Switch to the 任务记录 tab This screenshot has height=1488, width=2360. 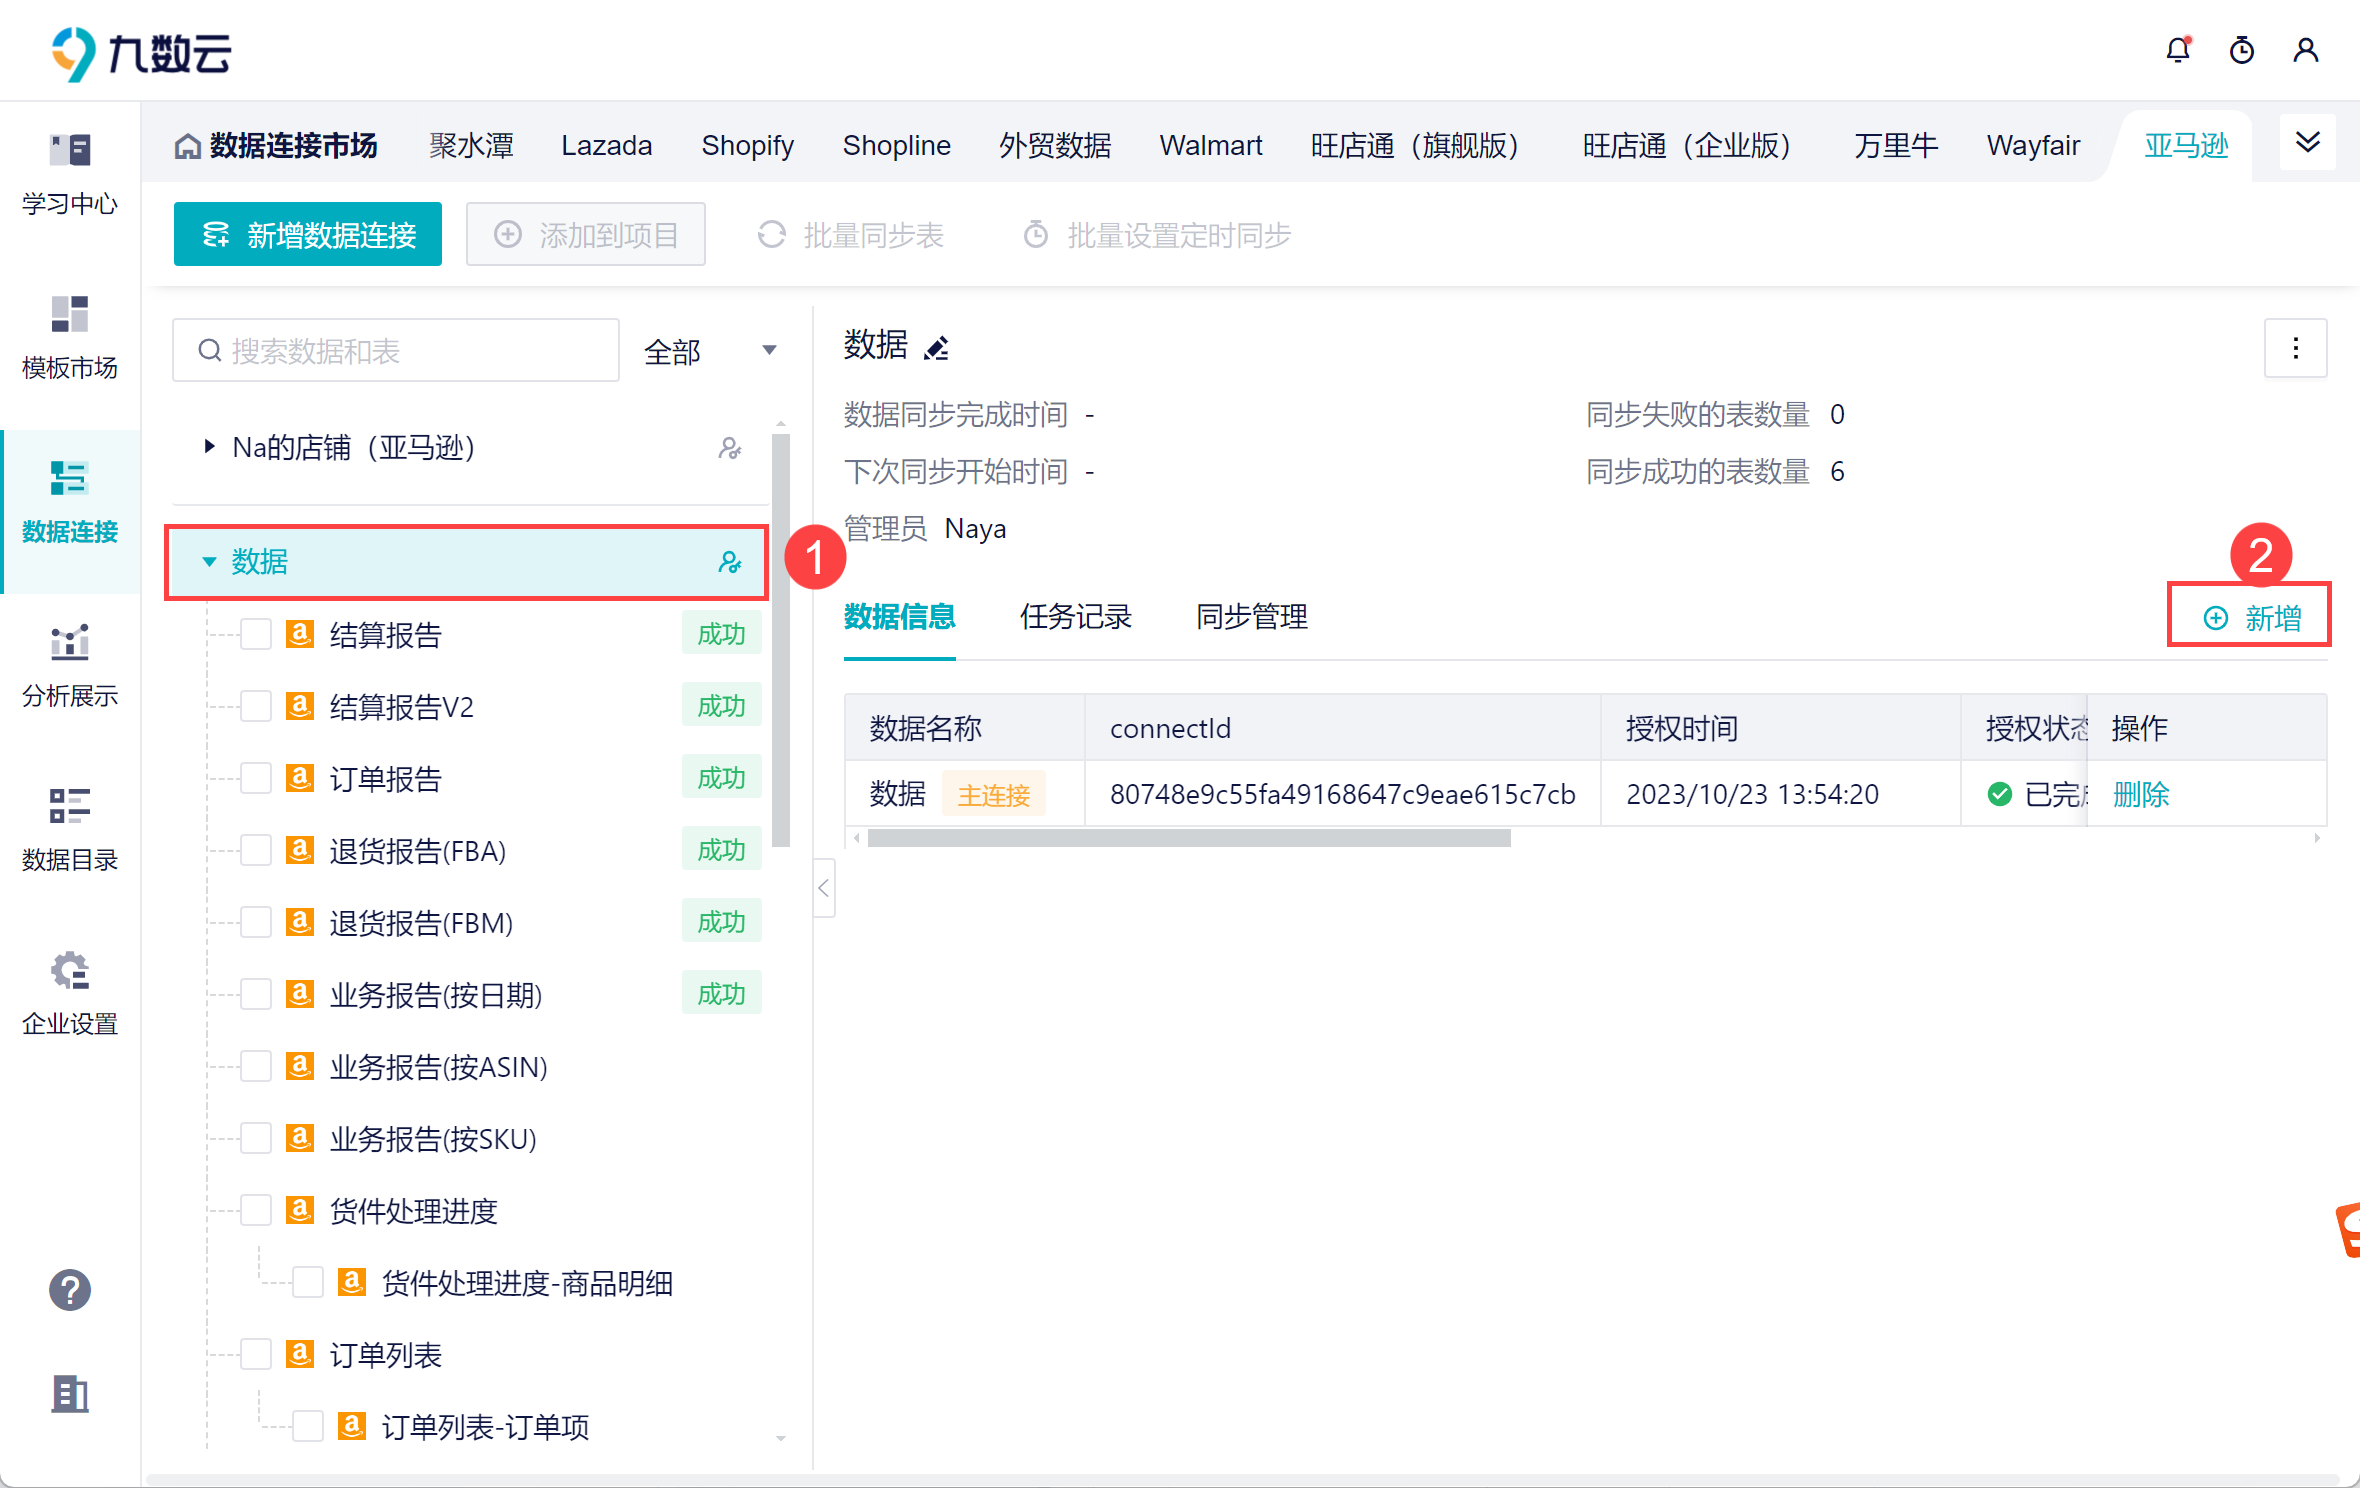point(1075,617)
